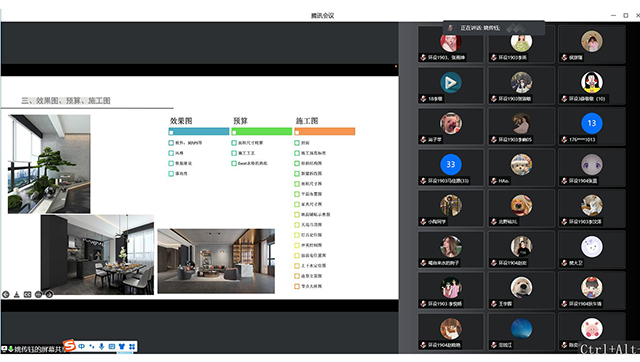Screen dimensions: 640x362
Task: Click the green bar under 预算
Action: (x=262, y=131)
